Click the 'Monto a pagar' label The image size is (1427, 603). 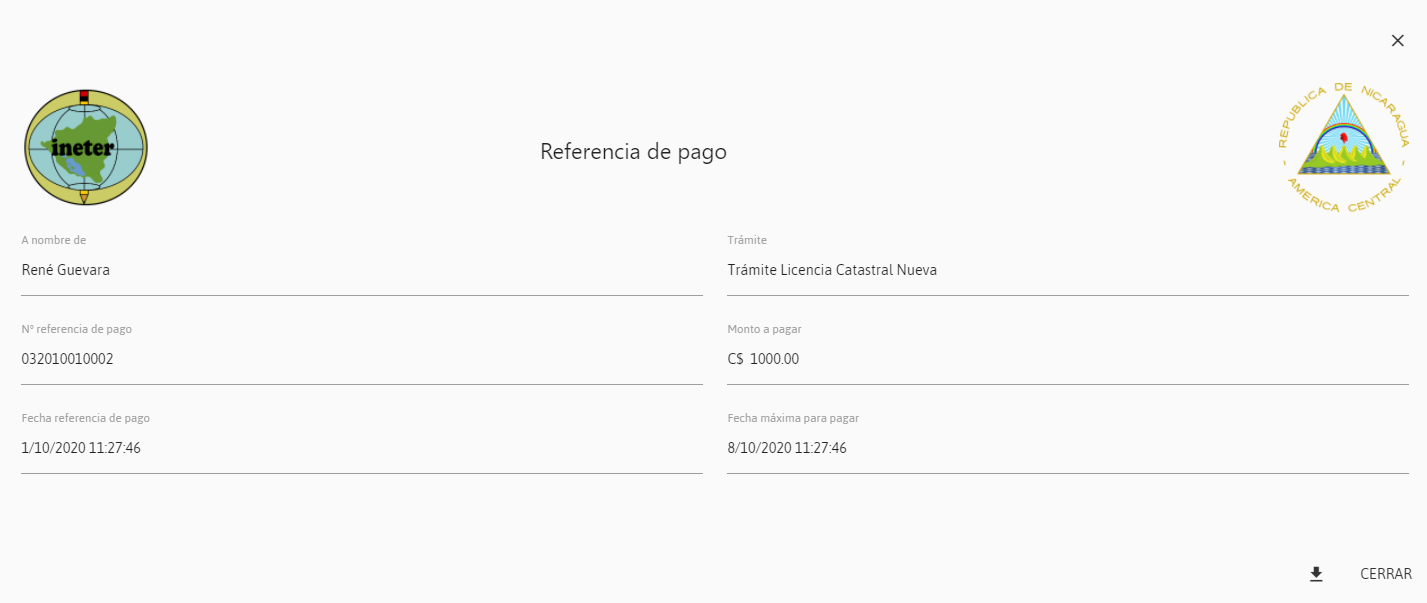click(x=765, y=329)
